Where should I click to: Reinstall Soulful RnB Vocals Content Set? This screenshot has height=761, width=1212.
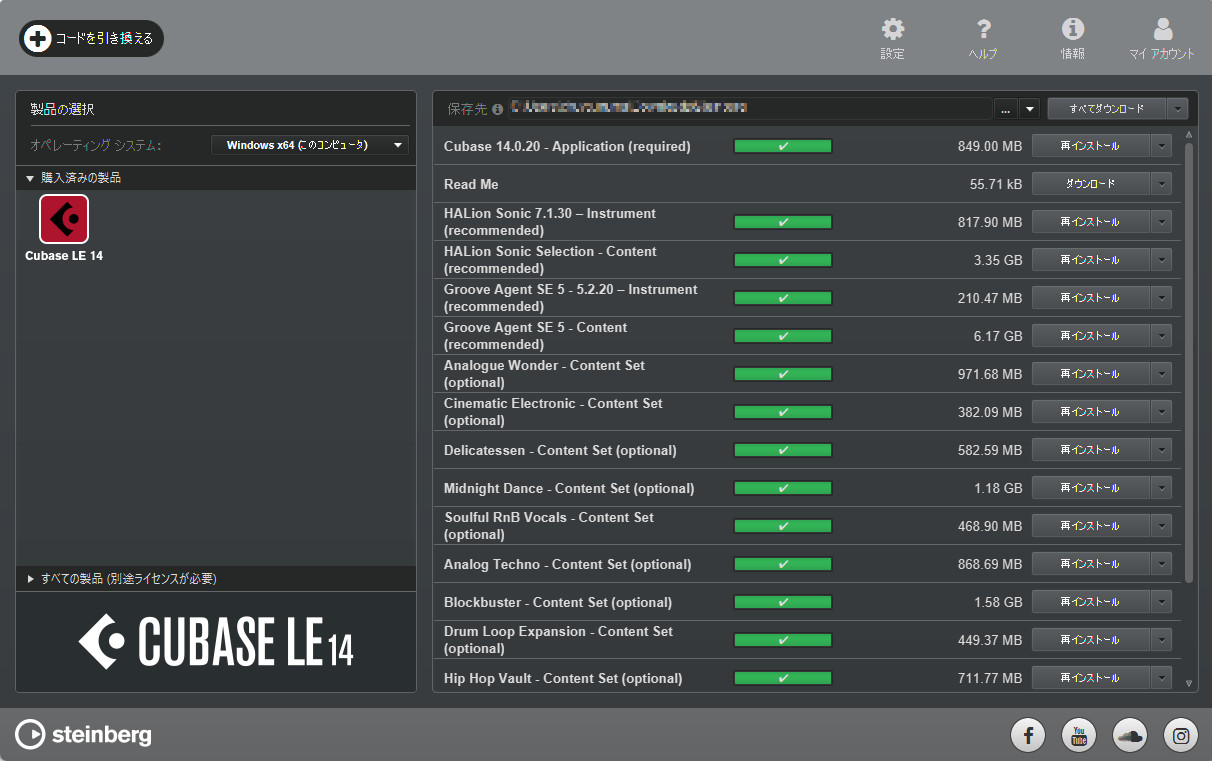(1091, 526)
